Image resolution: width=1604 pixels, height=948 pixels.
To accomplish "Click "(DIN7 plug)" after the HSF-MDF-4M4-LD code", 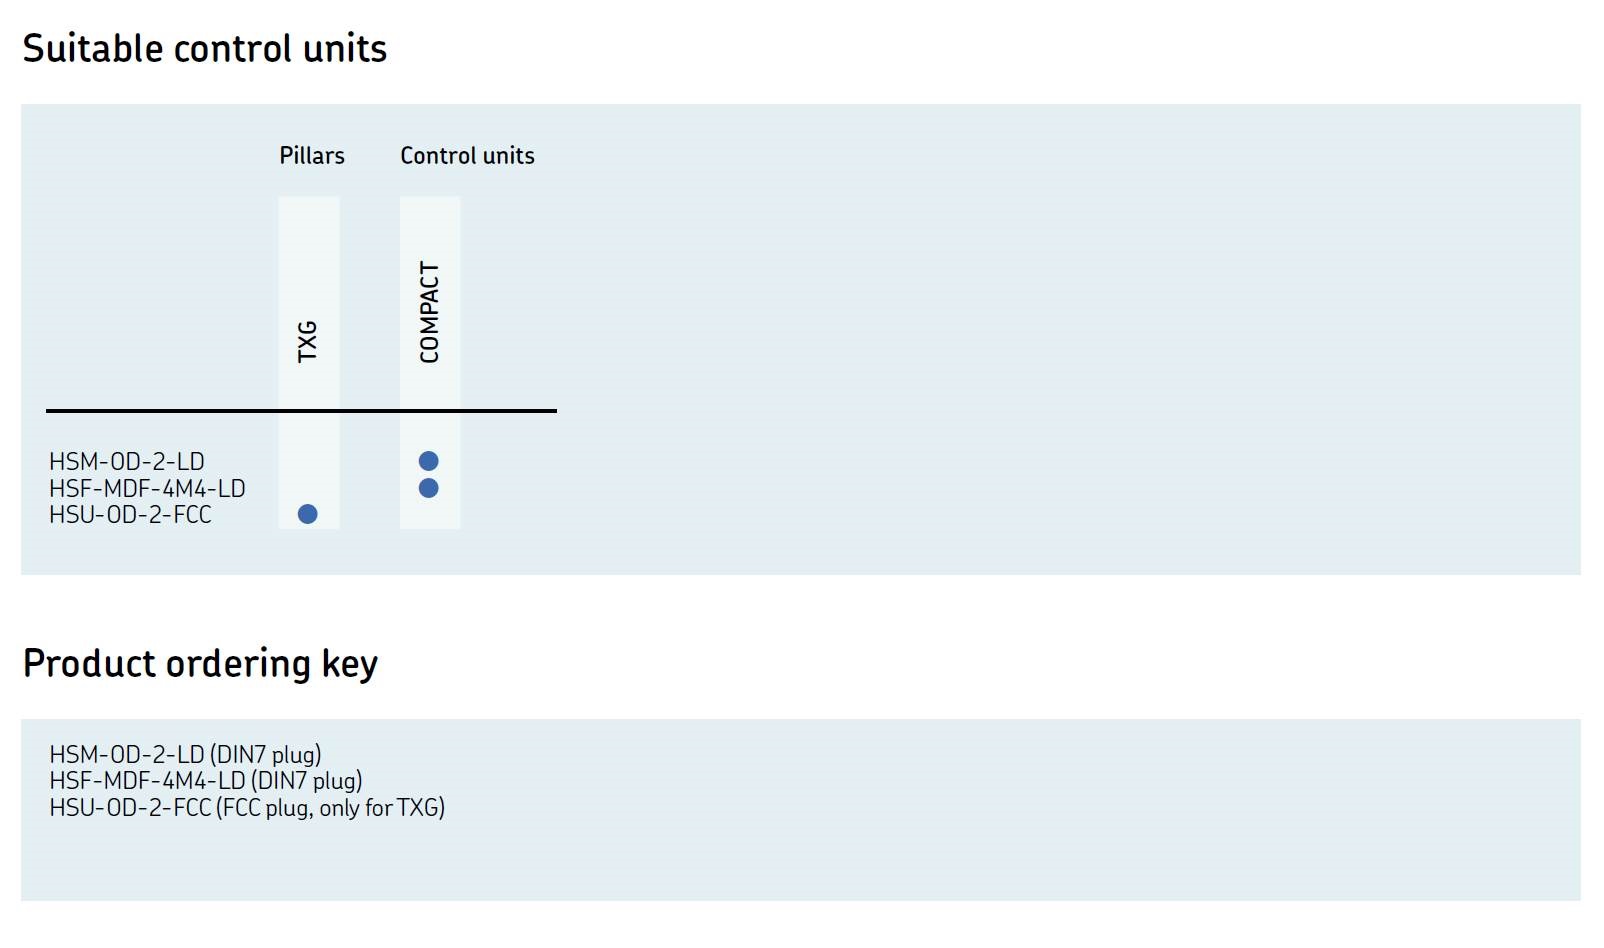I will [x=307, y=781].
